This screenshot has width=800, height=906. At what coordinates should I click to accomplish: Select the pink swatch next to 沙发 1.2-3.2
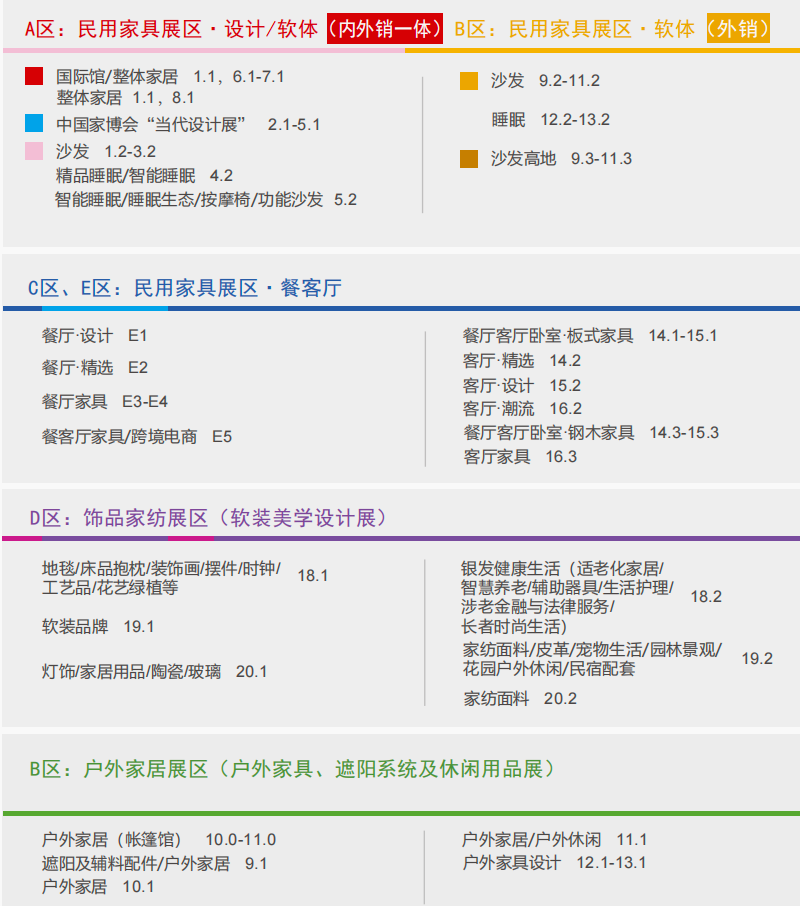coord(35,151)
